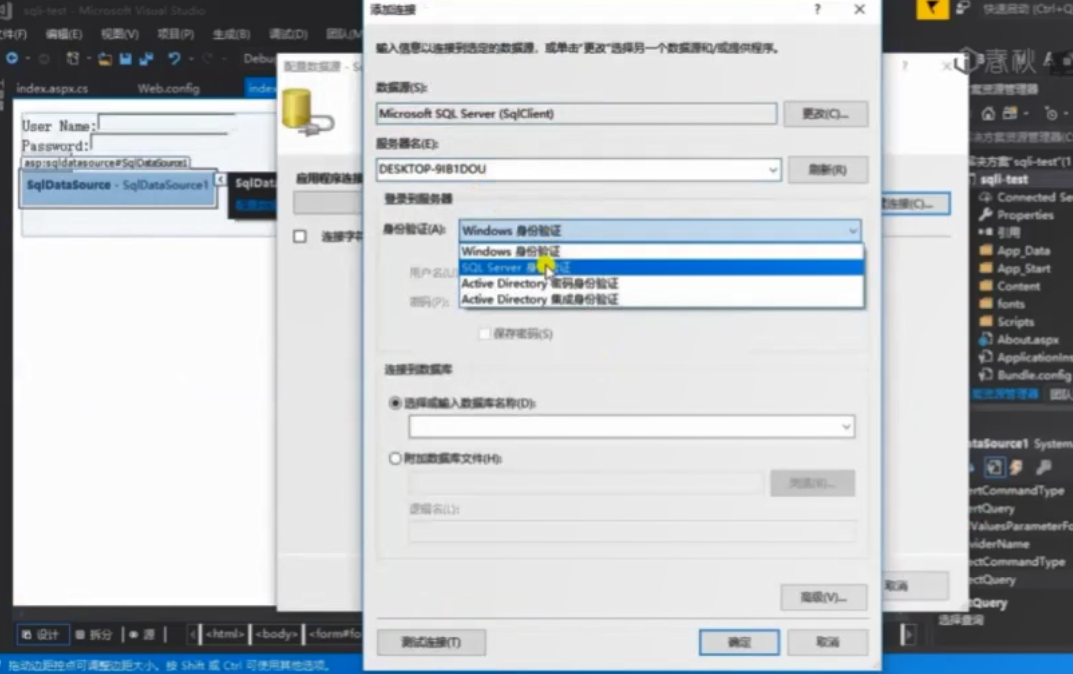
Task: Open the Debug configuration dropdown
Action: point(261,60)
